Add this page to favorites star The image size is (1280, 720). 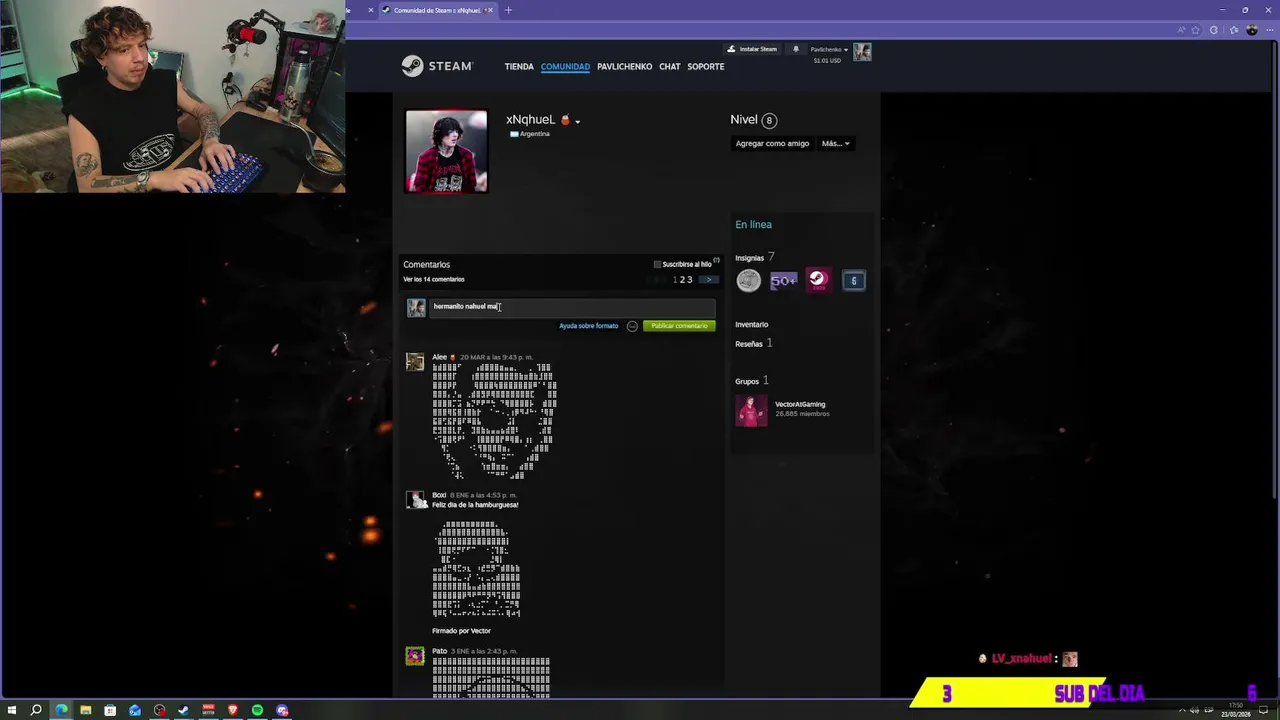coord(1195,30)
